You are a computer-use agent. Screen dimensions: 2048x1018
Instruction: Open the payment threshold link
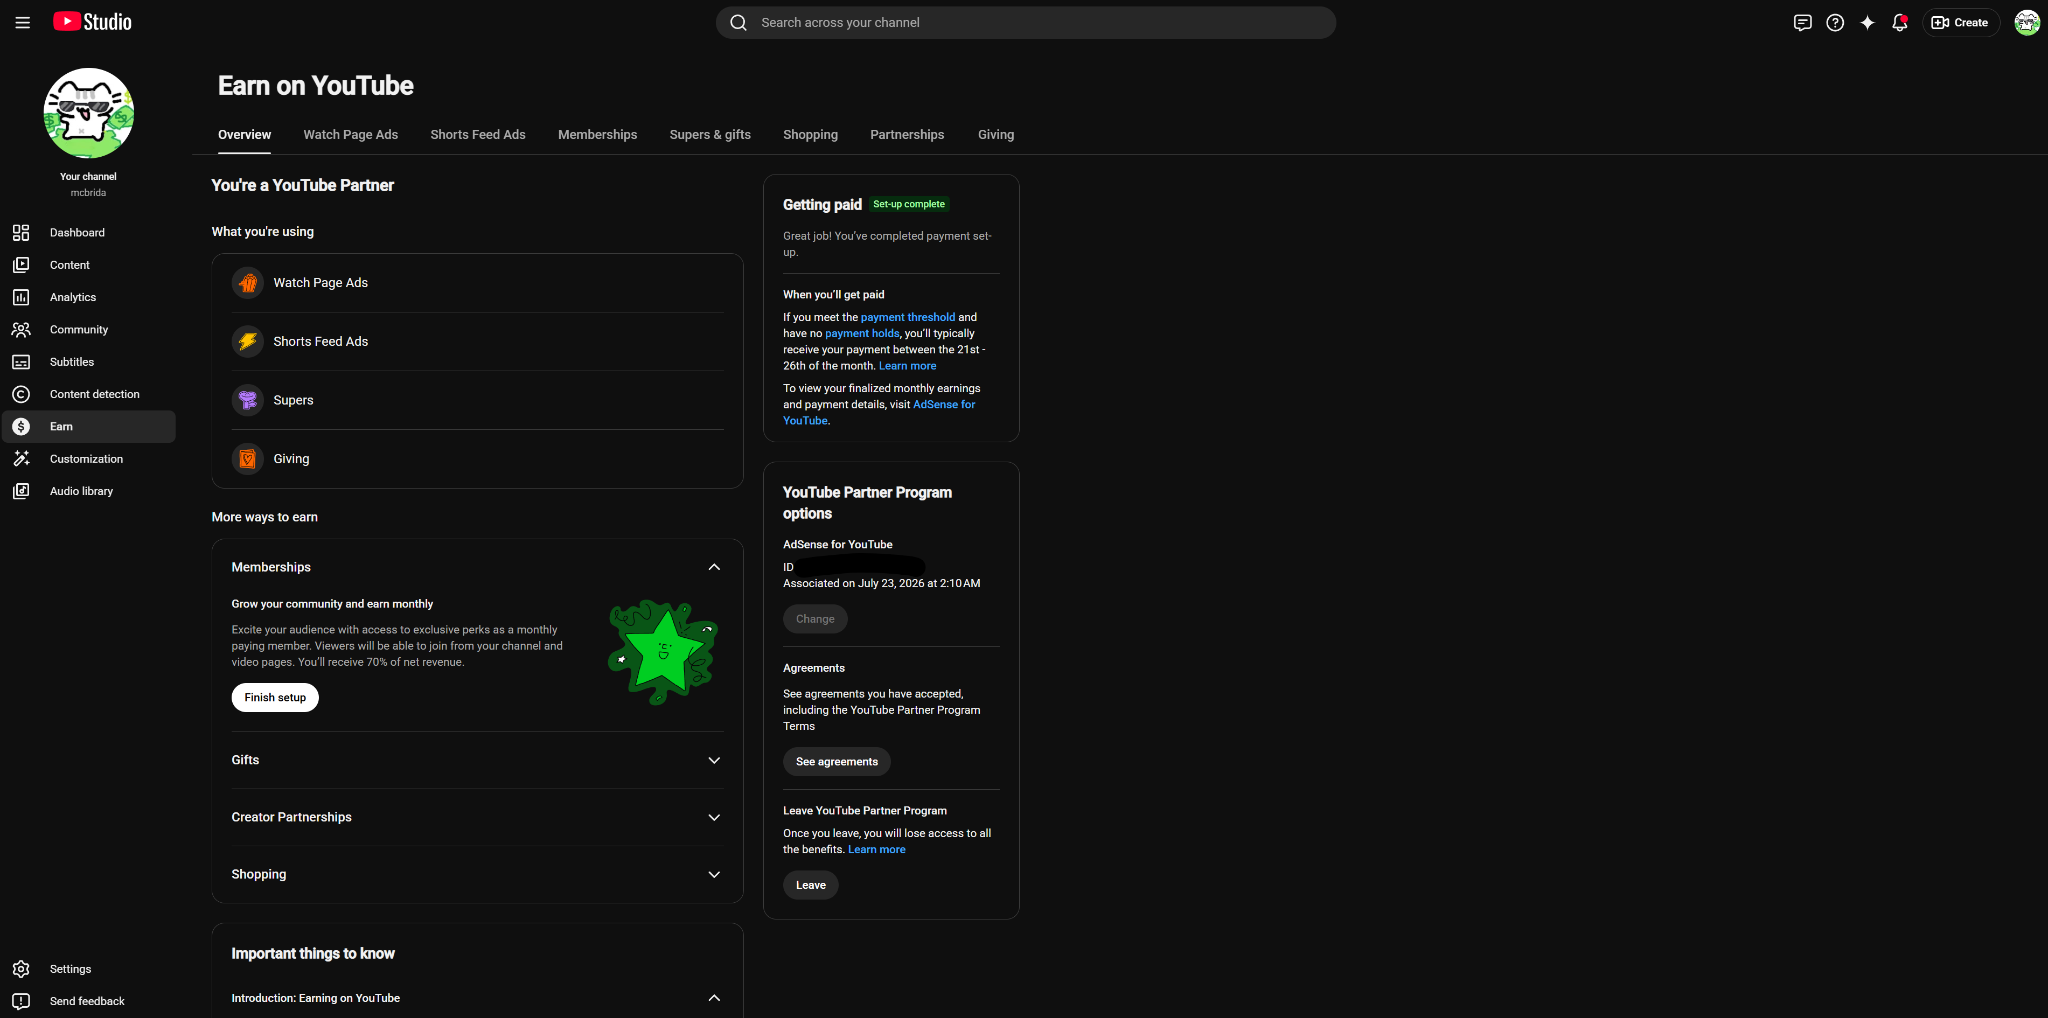908,317
